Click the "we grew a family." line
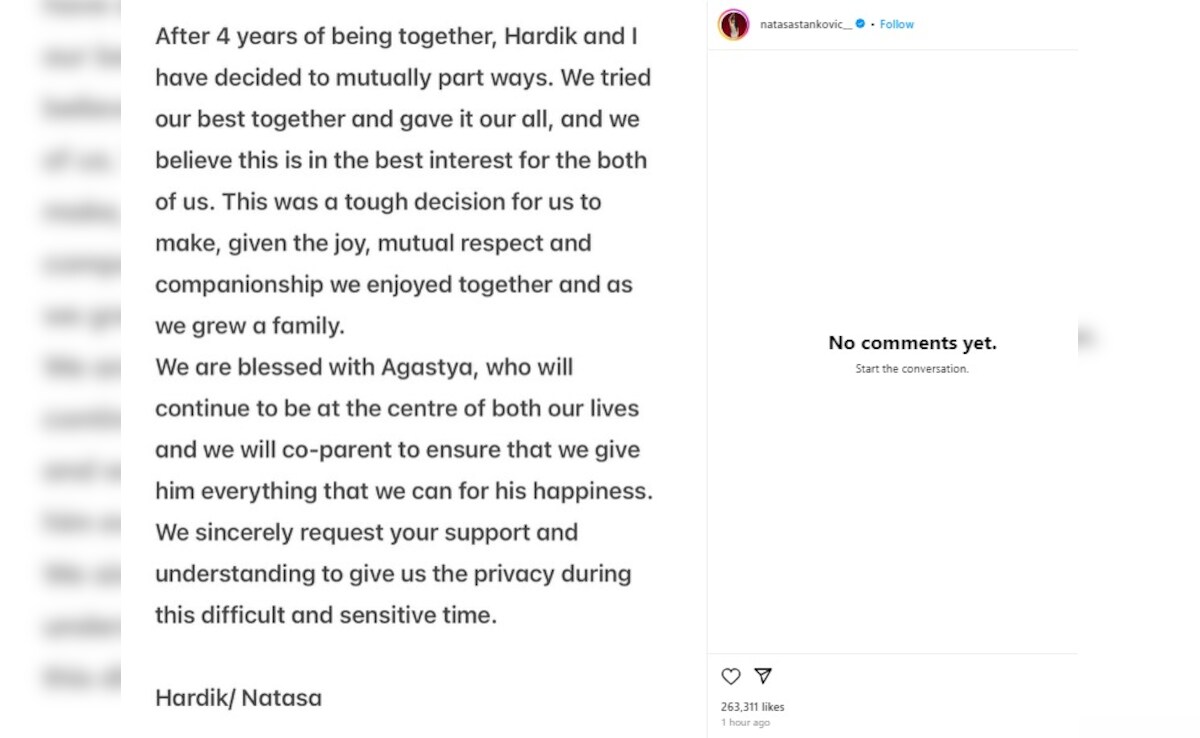Image resolution: width=1200 pixels, height=738 pixels. [x=249, y=326]
